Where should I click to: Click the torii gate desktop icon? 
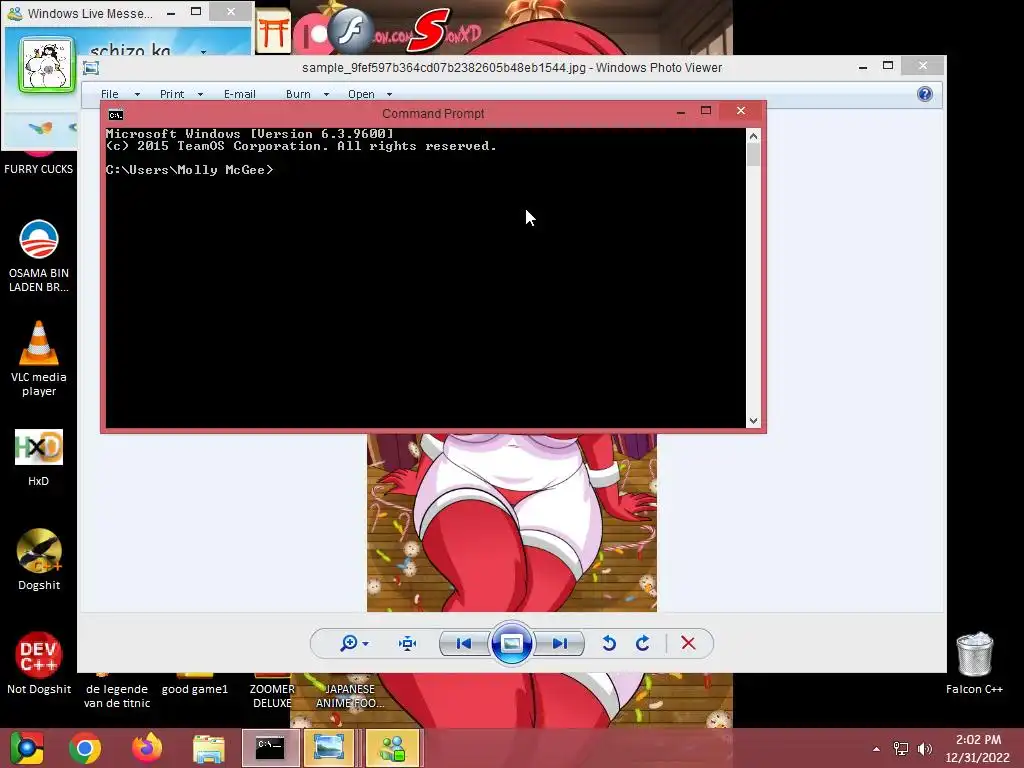(272, 31)
